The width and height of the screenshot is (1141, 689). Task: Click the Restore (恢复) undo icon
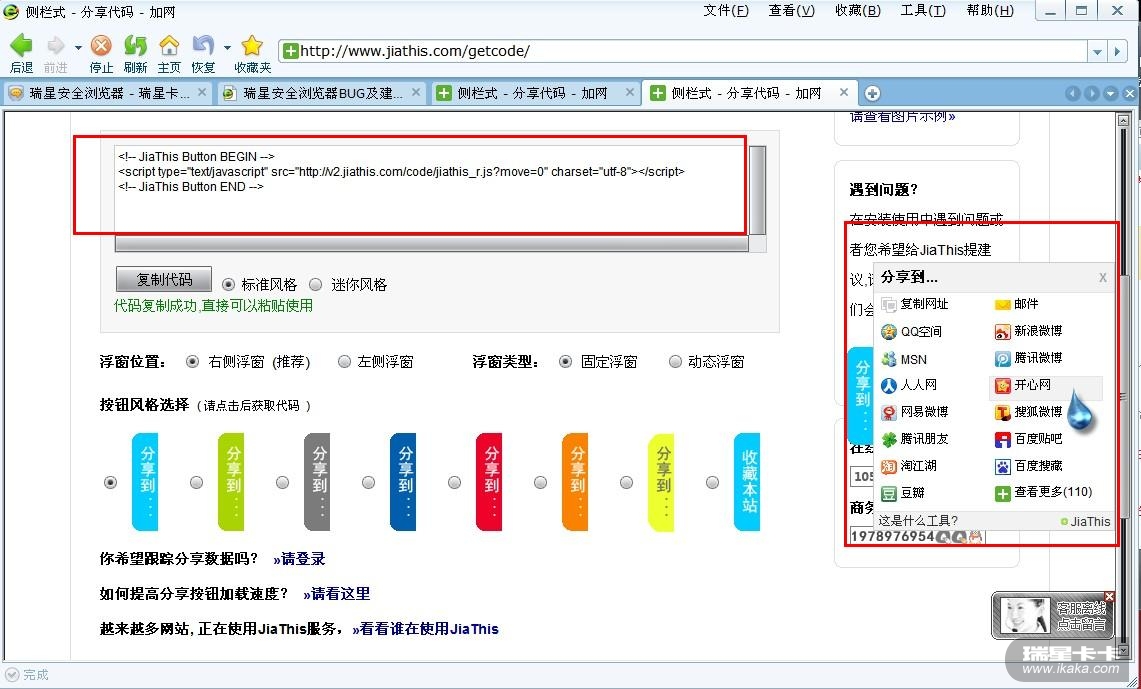coord(204,46)
